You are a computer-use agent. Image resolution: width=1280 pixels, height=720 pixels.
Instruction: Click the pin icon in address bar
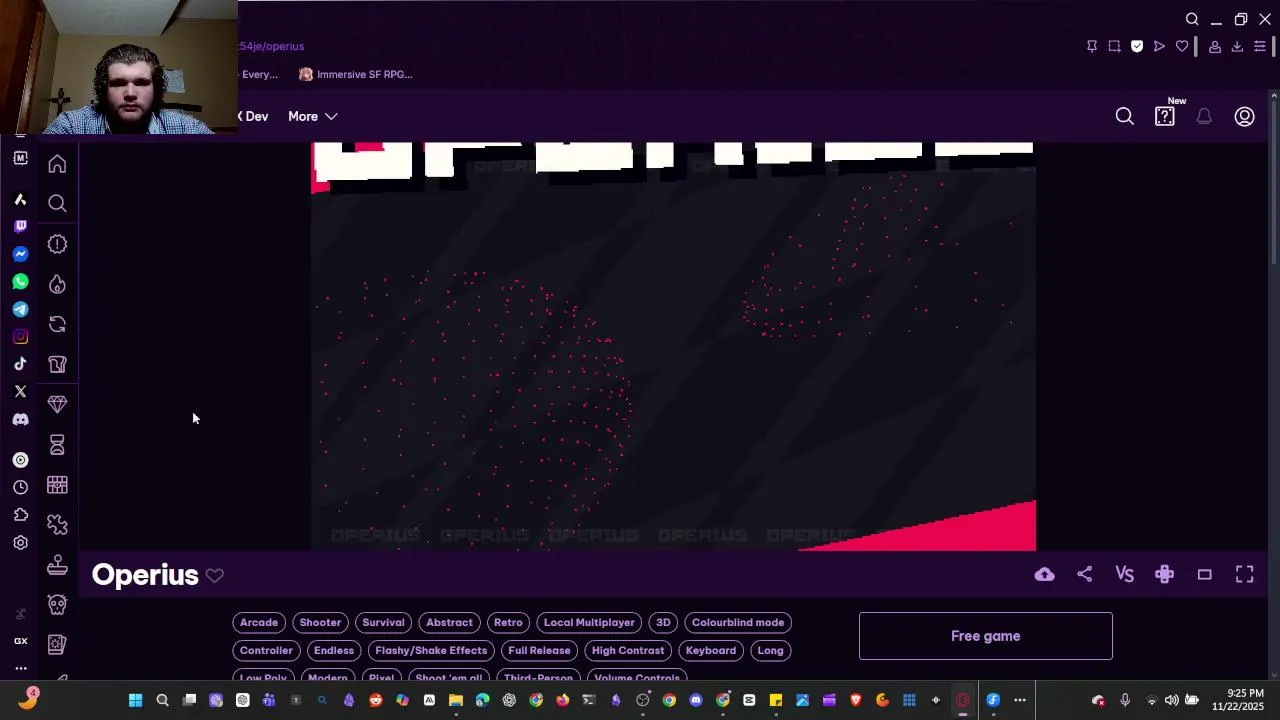1091,46
